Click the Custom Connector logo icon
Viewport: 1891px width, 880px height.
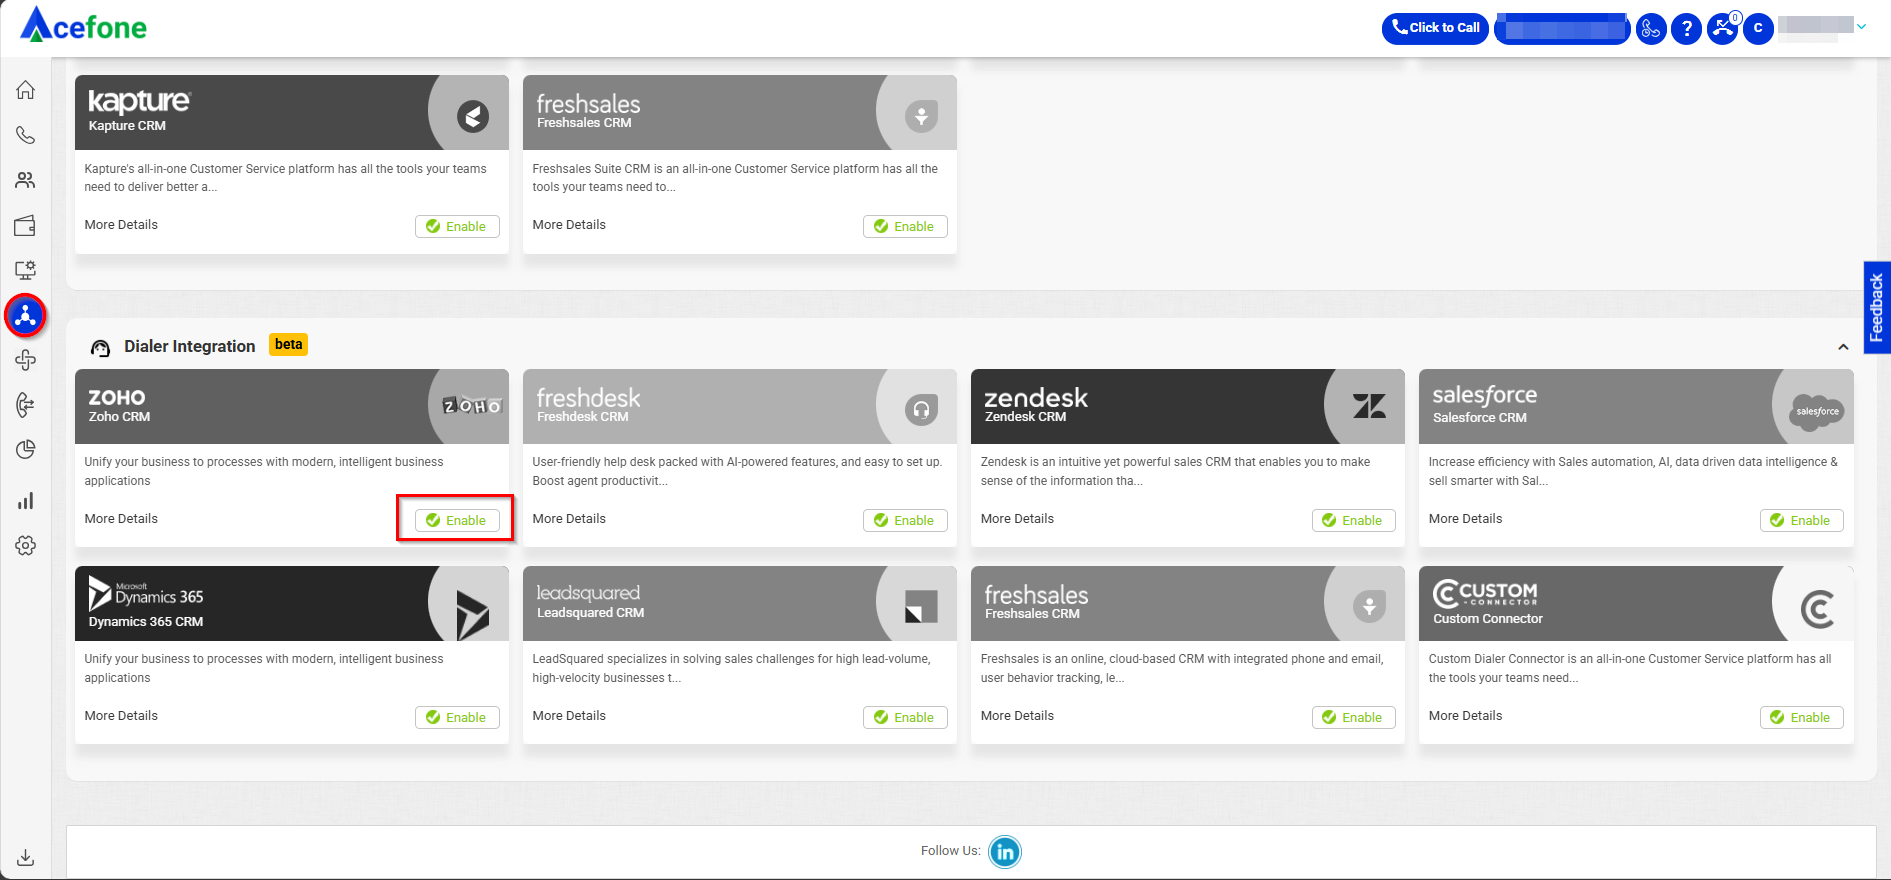tap(1817, 609)
